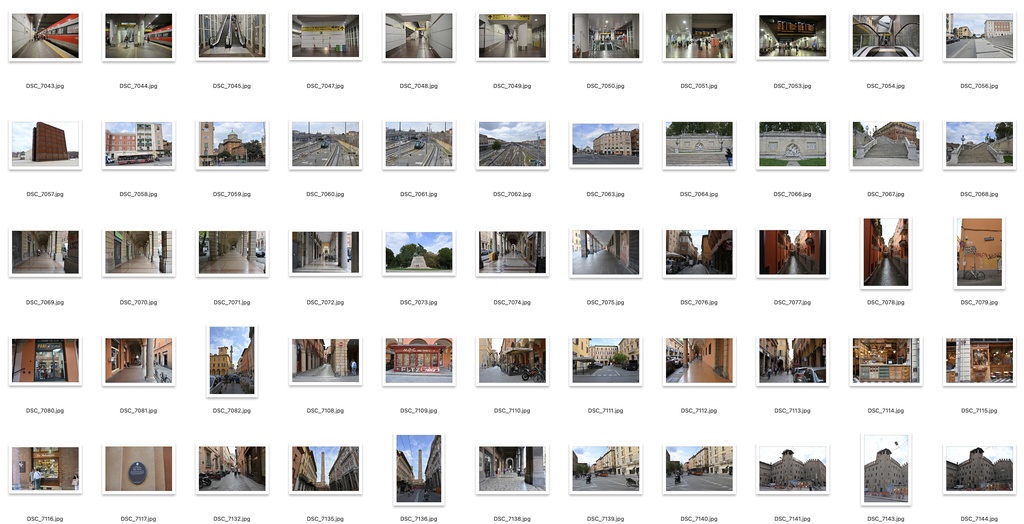Pick the DSC_7062.jpg thumbnail

click(512, 144)
